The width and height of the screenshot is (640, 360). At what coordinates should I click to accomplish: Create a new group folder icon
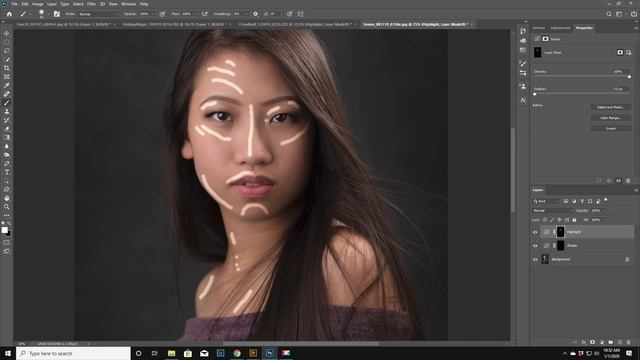(x=610, y=342)
